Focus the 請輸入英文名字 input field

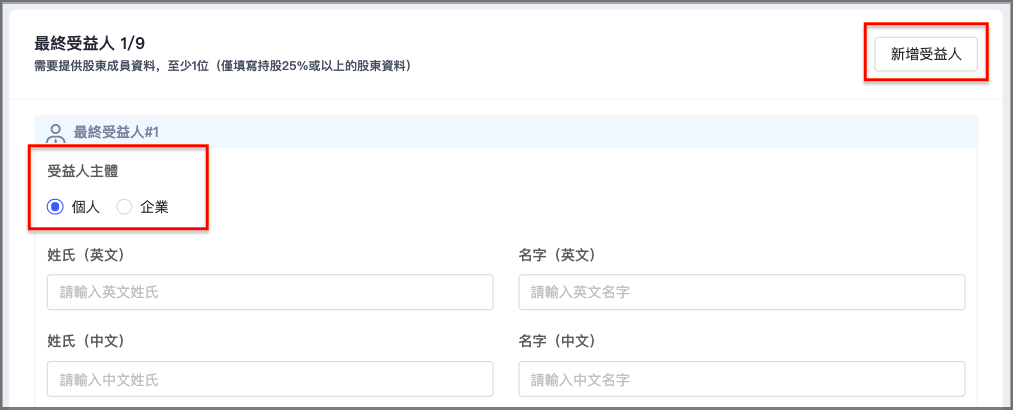tap(742, 292)
